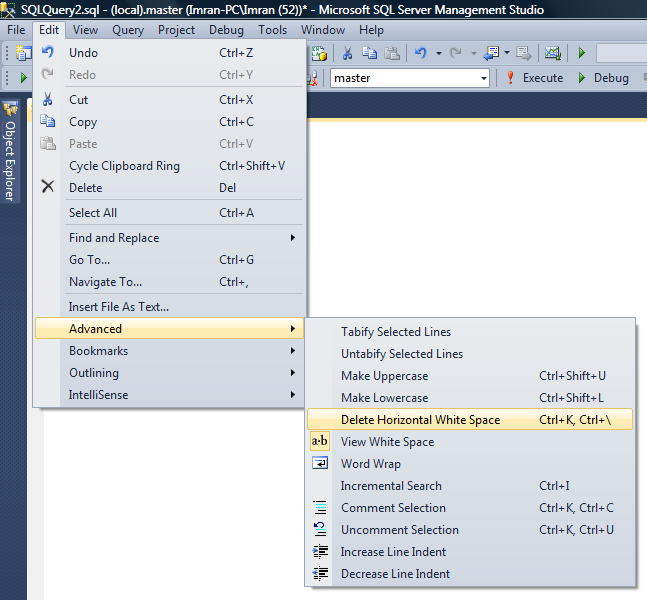Expand the Outlining submenu
647x600 pixels.
point(93,373)
